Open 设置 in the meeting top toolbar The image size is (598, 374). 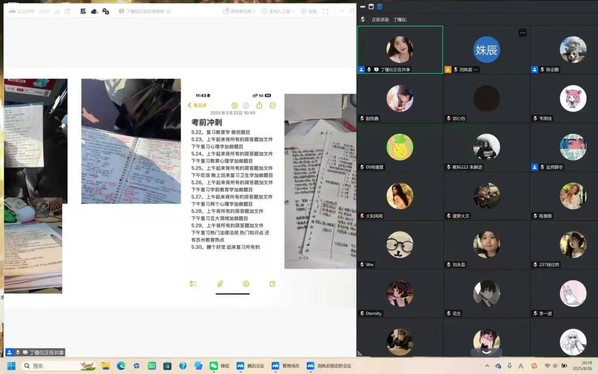309,11
